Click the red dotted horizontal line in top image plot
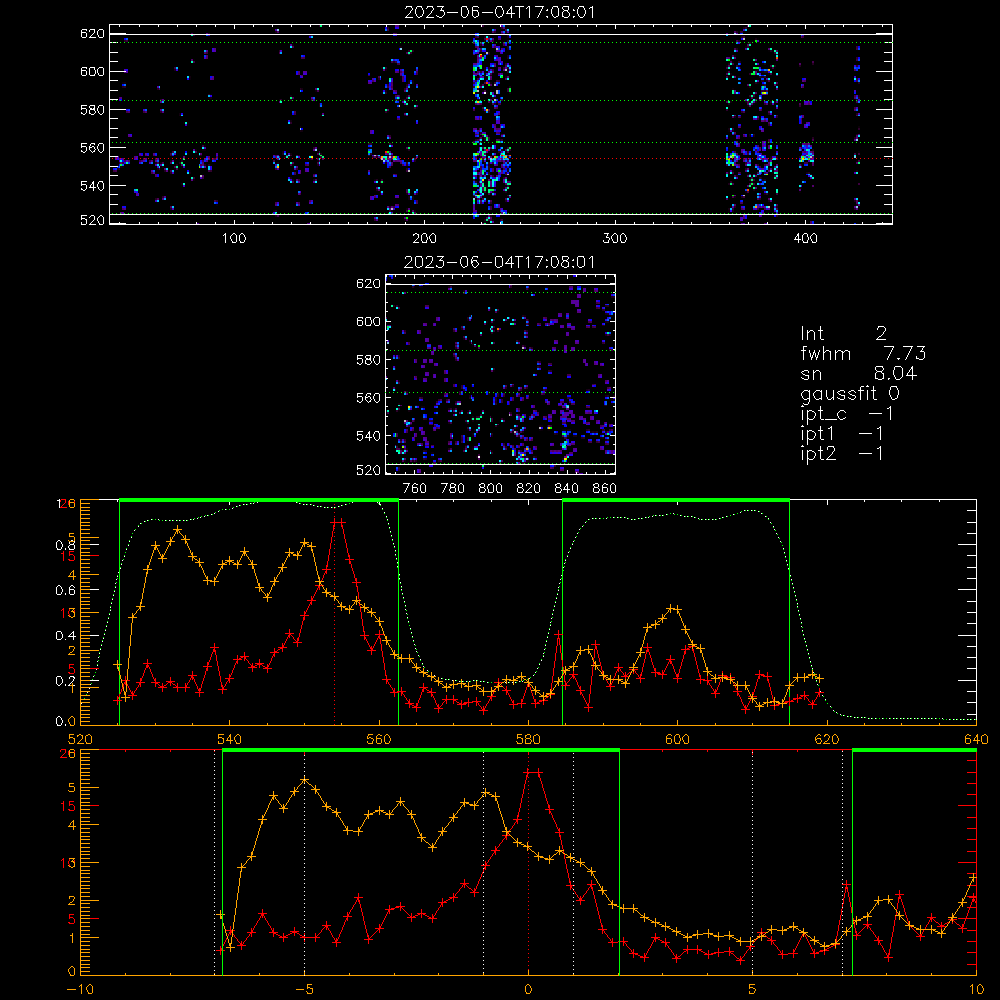This screenshot has width=1000, height=1000. click(501, 159)
